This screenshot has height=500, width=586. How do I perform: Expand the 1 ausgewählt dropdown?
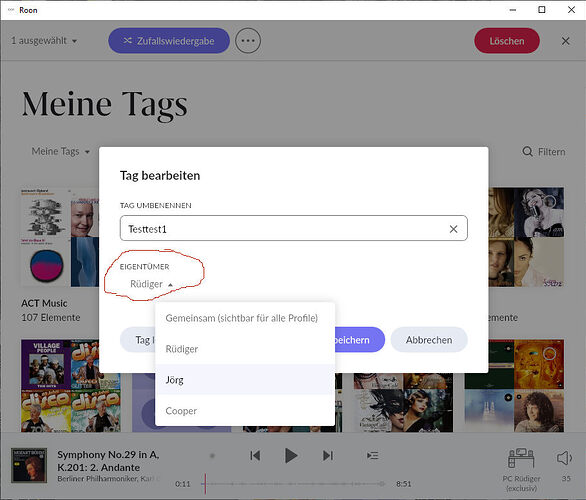tap(44, 41)
